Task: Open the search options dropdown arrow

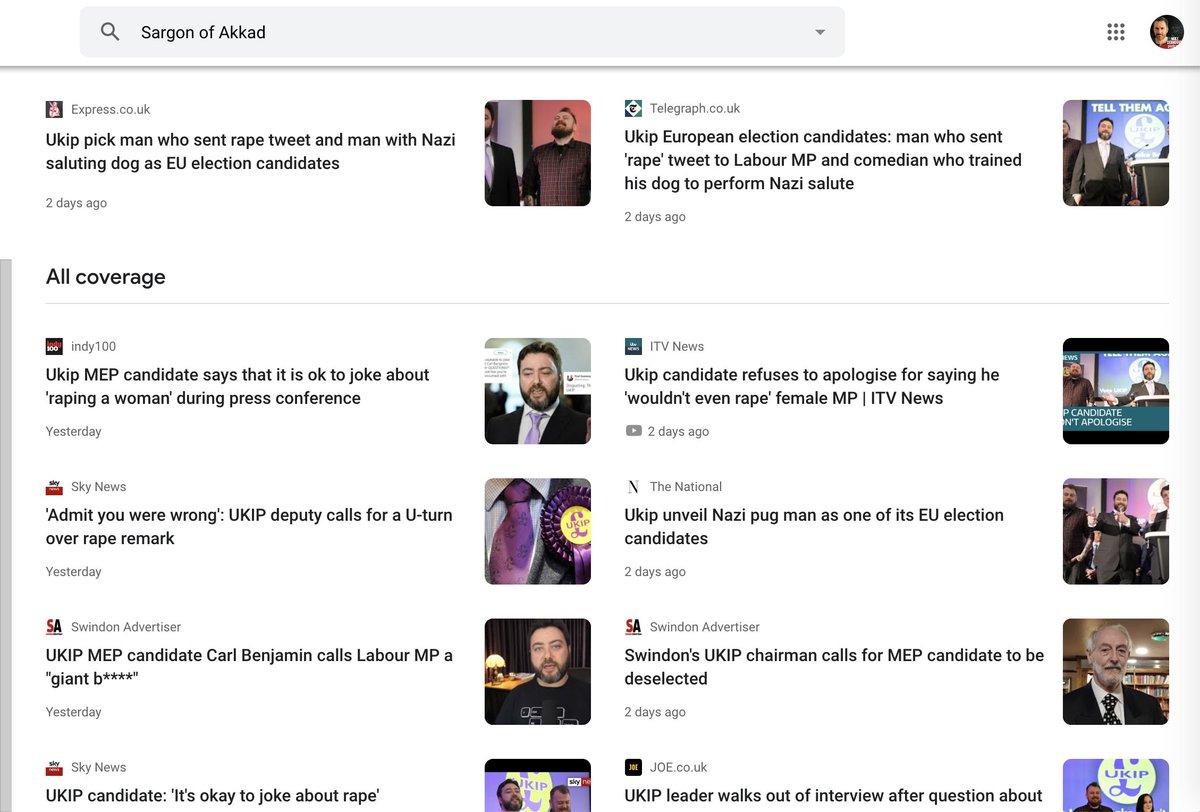Action: coord(820,32)
